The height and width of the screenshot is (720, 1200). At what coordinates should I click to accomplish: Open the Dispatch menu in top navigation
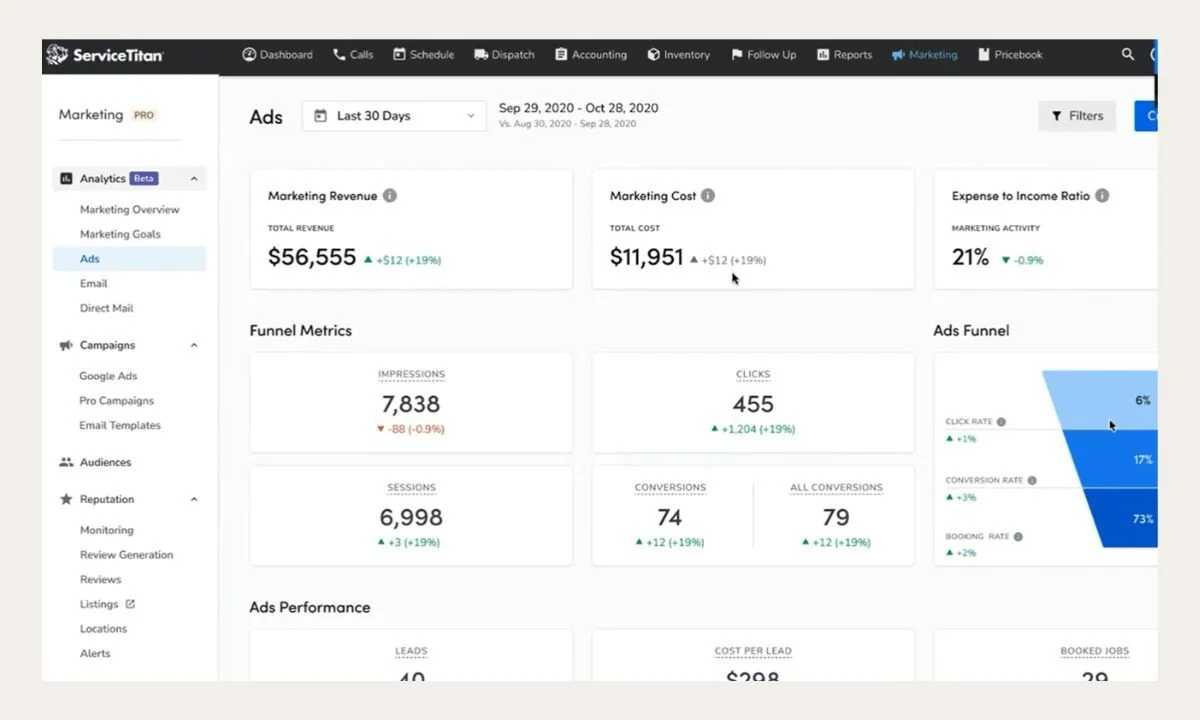pyautogui.click(x=504, y=55)
